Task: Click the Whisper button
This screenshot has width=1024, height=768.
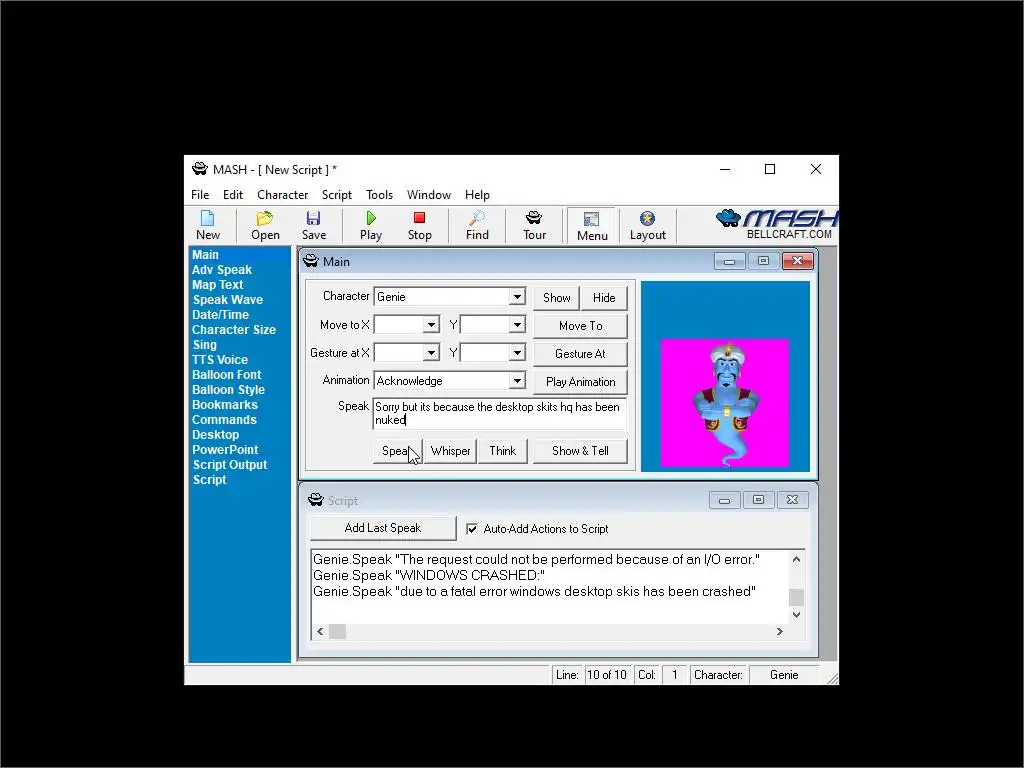Action: (x=450, y=451)
